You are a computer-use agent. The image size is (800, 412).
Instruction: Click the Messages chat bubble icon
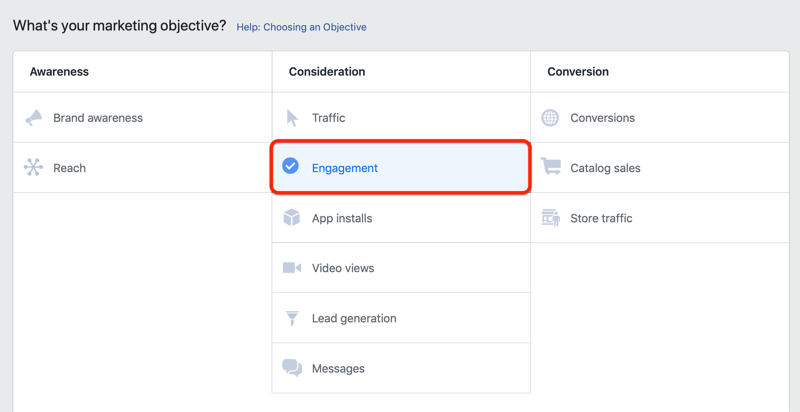292,368
